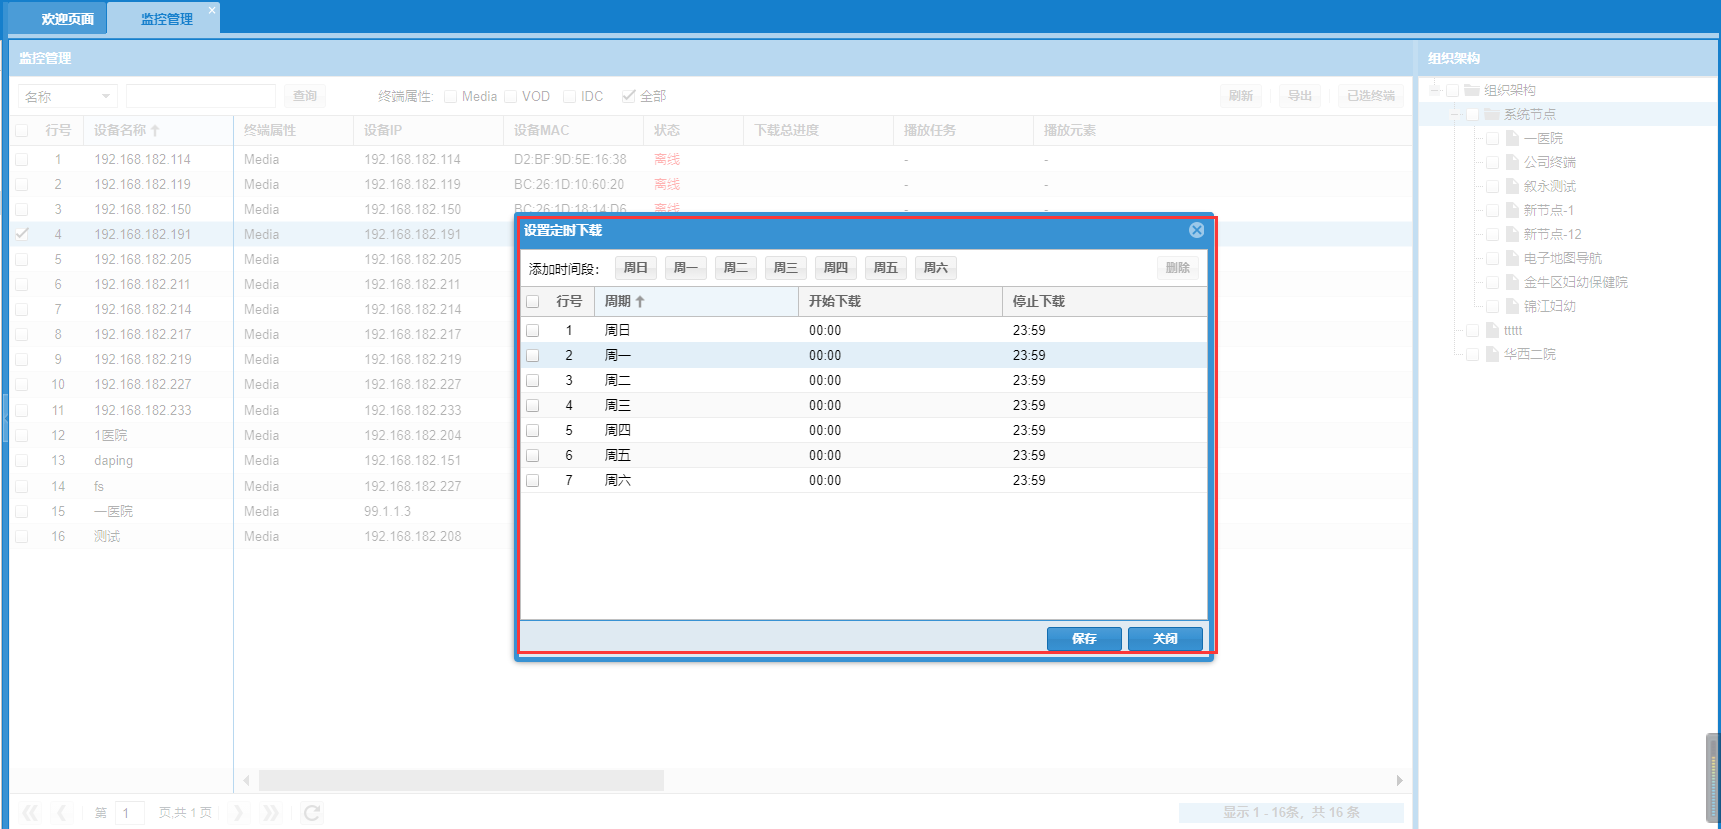Collapse the 系统节点 tree node

[1455, 114]
